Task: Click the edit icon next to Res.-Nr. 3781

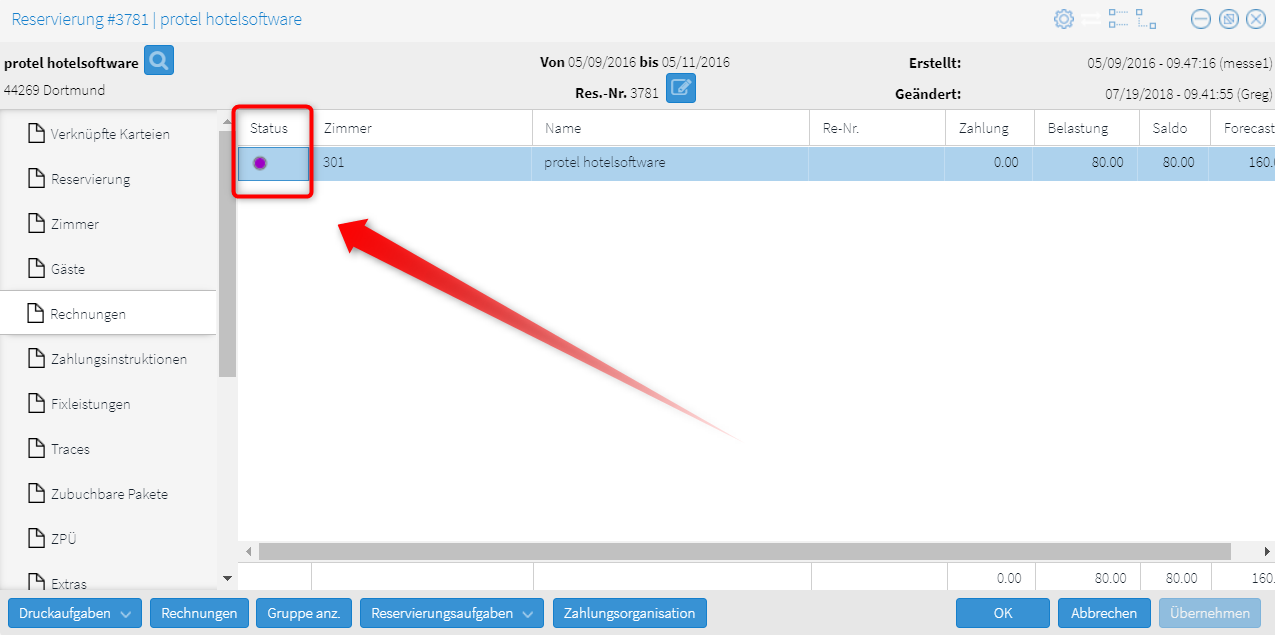Action: [x=681, y=89]
